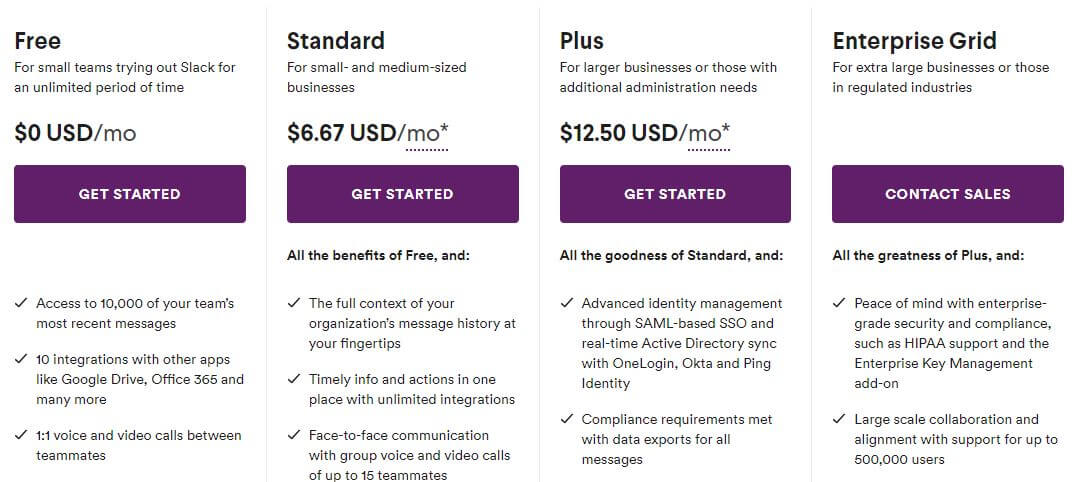
Task: Select the Standard plan heading
Action: tap(336, 41)
